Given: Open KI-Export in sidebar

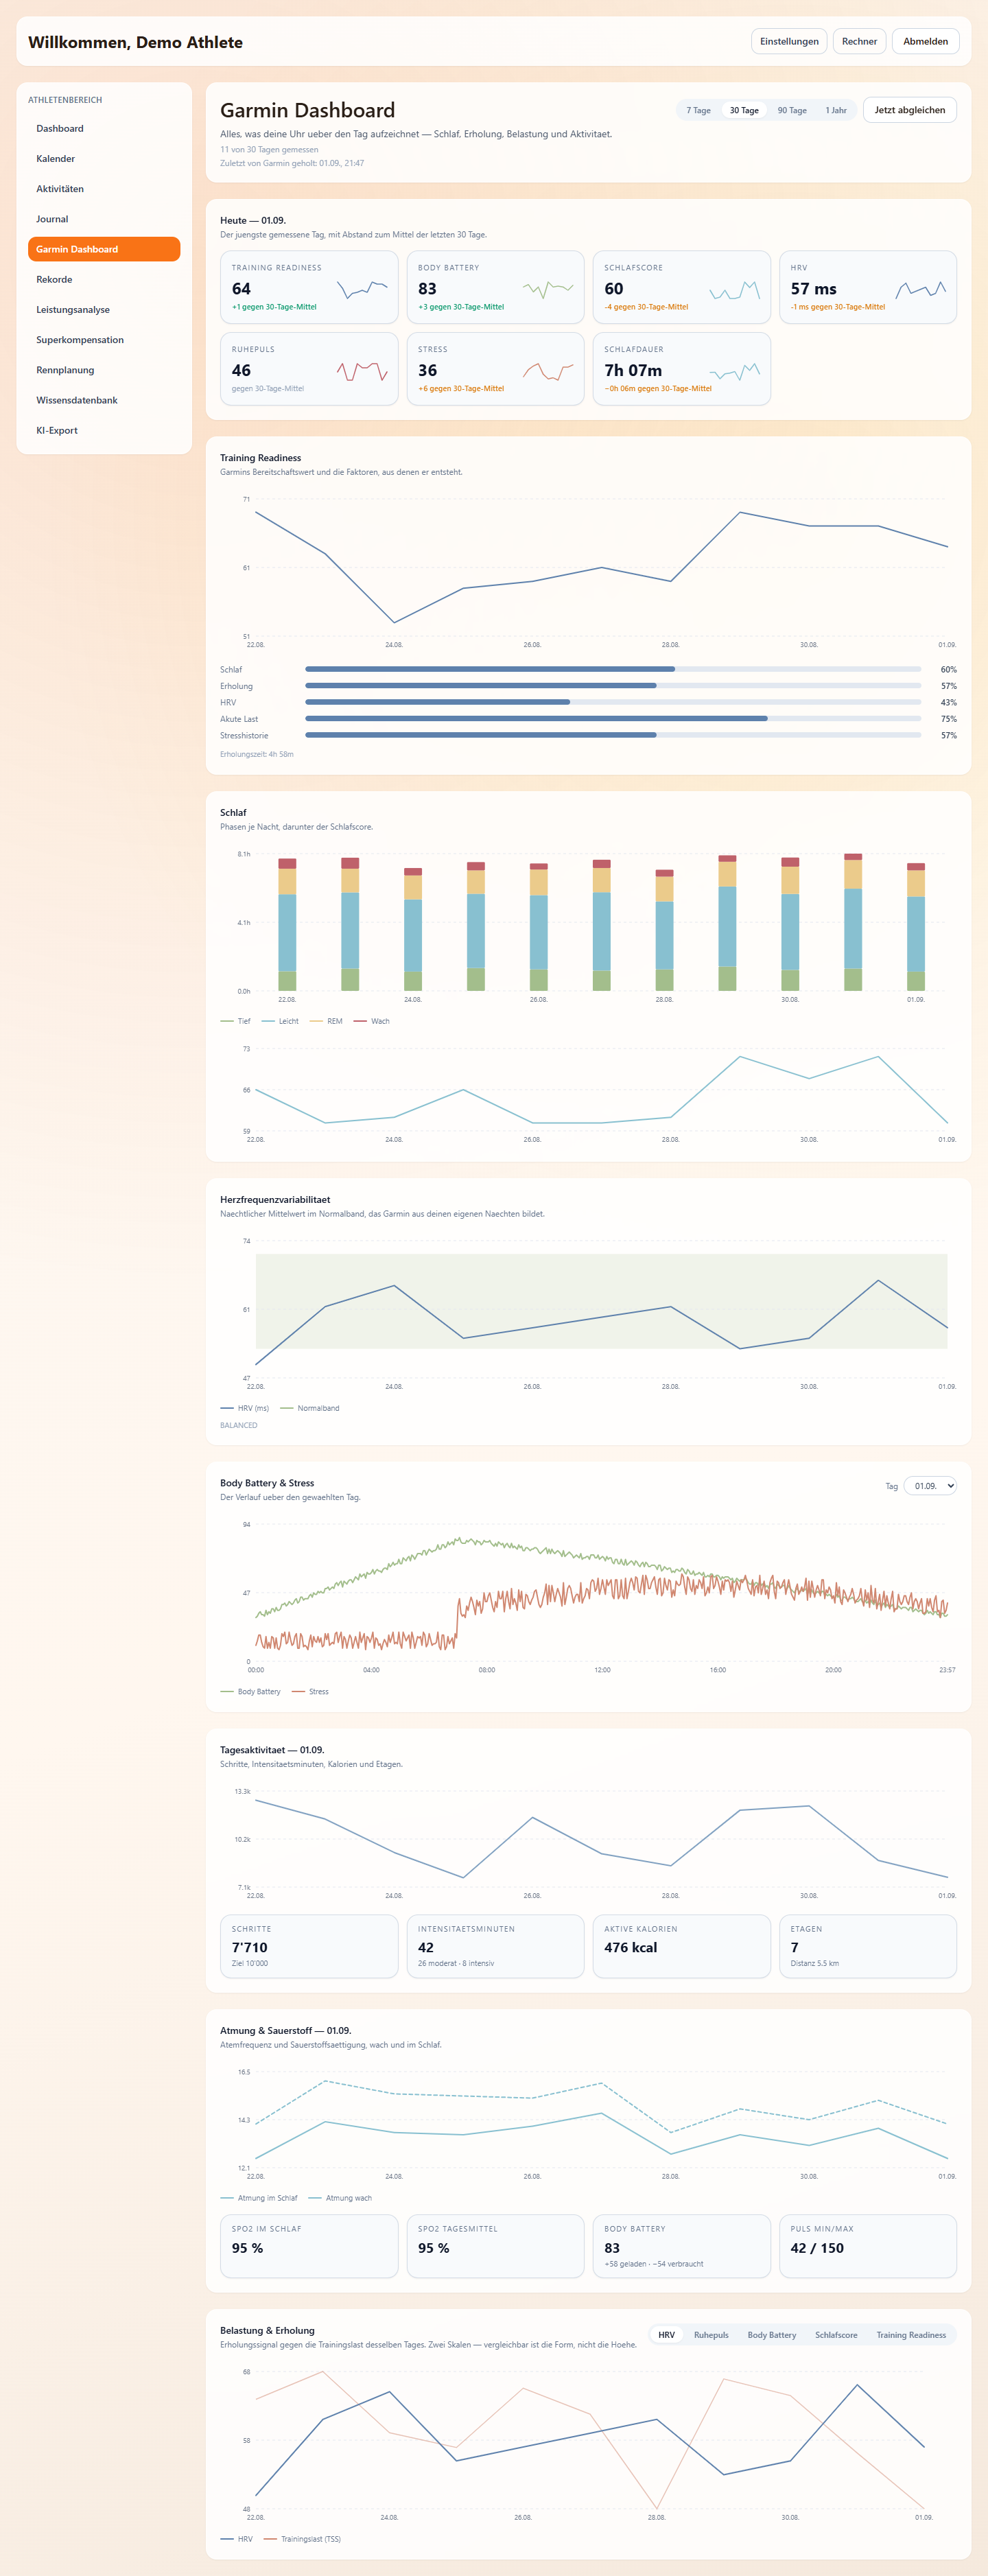Looking at the screenshot, I should (104, 430).
